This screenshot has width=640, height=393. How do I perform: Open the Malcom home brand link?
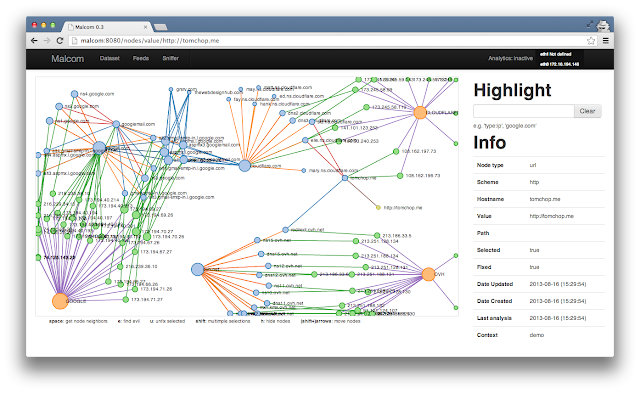pyautogui.click(x=67, y=59)
